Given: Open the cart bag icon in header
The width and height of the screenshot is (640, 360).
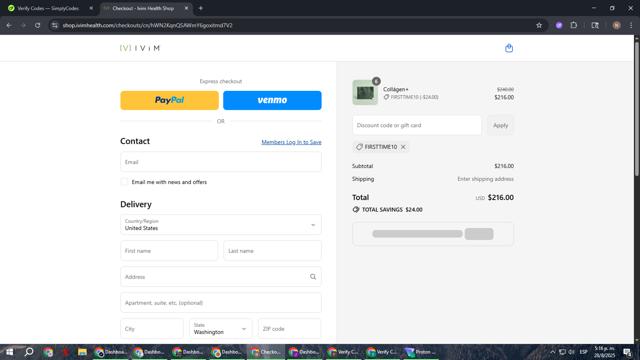Looking at the screenshot, I should [509, 48].
